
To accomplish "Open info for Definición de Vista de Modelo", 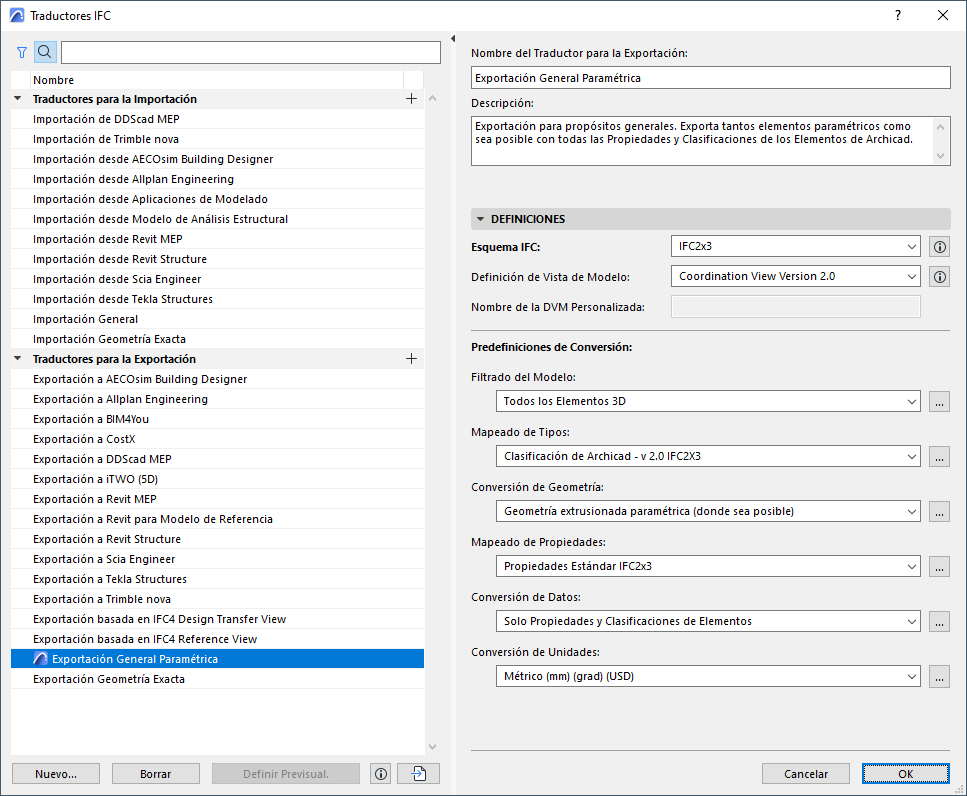I will (x=938, y=276).
